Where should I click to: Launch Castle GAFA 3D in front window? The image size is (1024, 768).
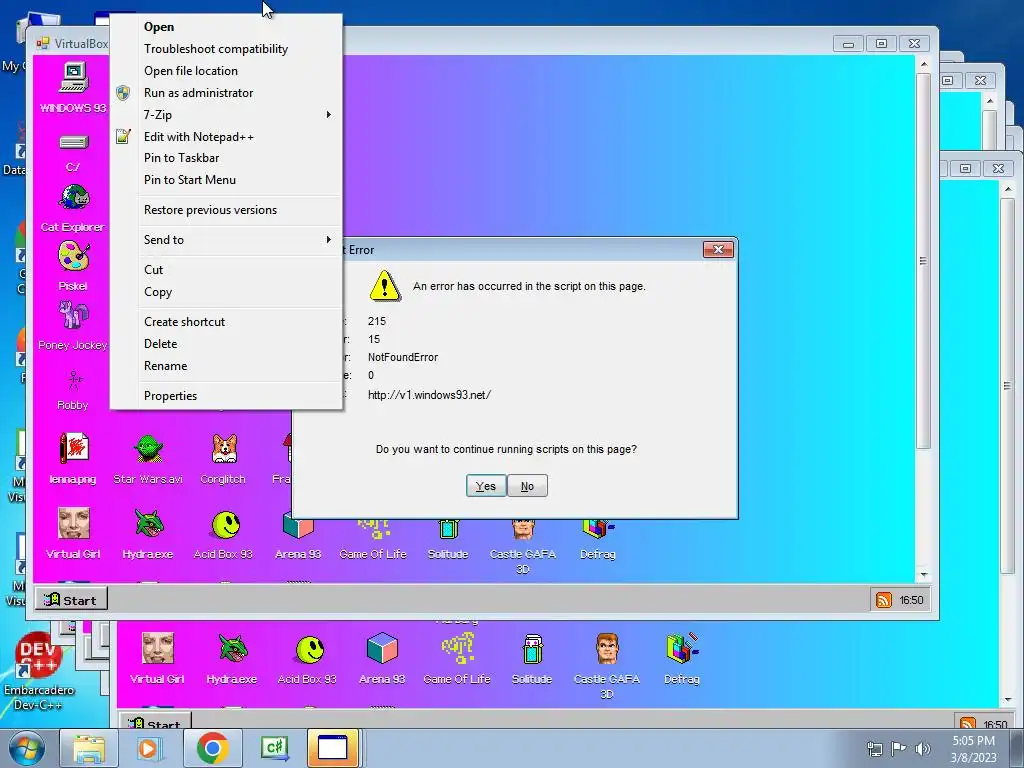tap(523, 529)
